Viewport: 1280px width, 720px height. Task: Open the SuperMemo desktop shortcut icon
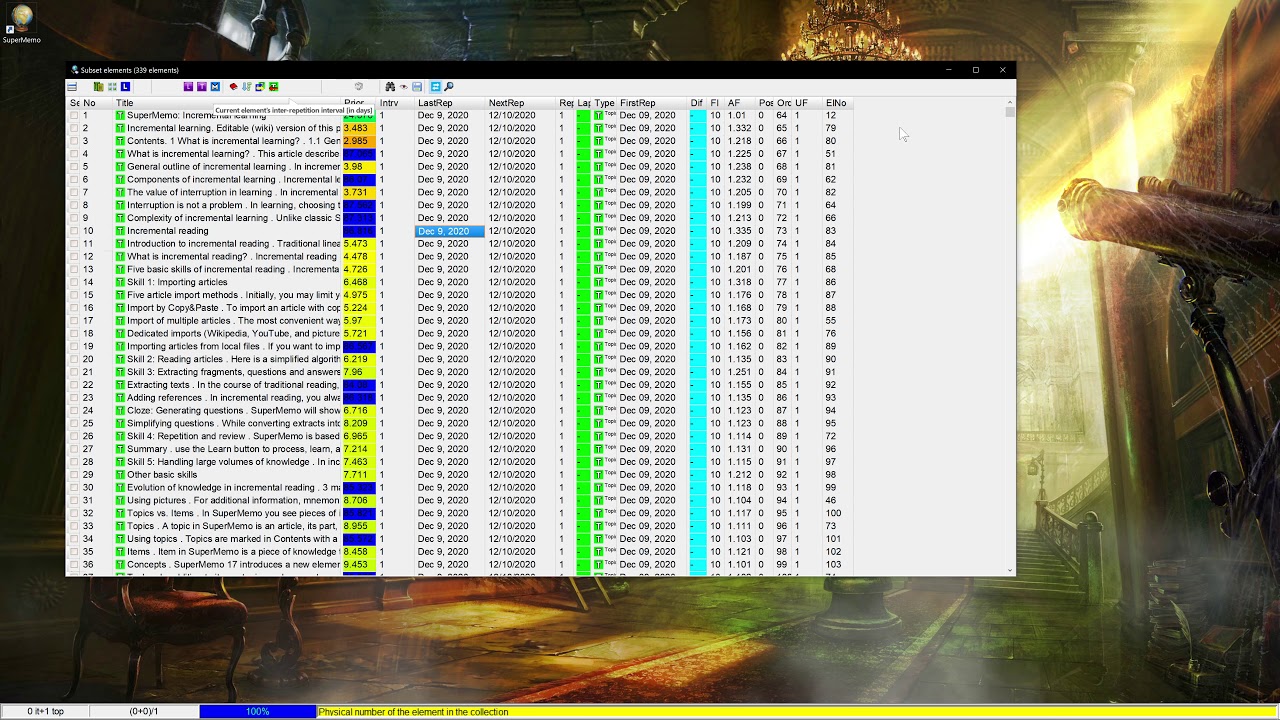(21, 25)
